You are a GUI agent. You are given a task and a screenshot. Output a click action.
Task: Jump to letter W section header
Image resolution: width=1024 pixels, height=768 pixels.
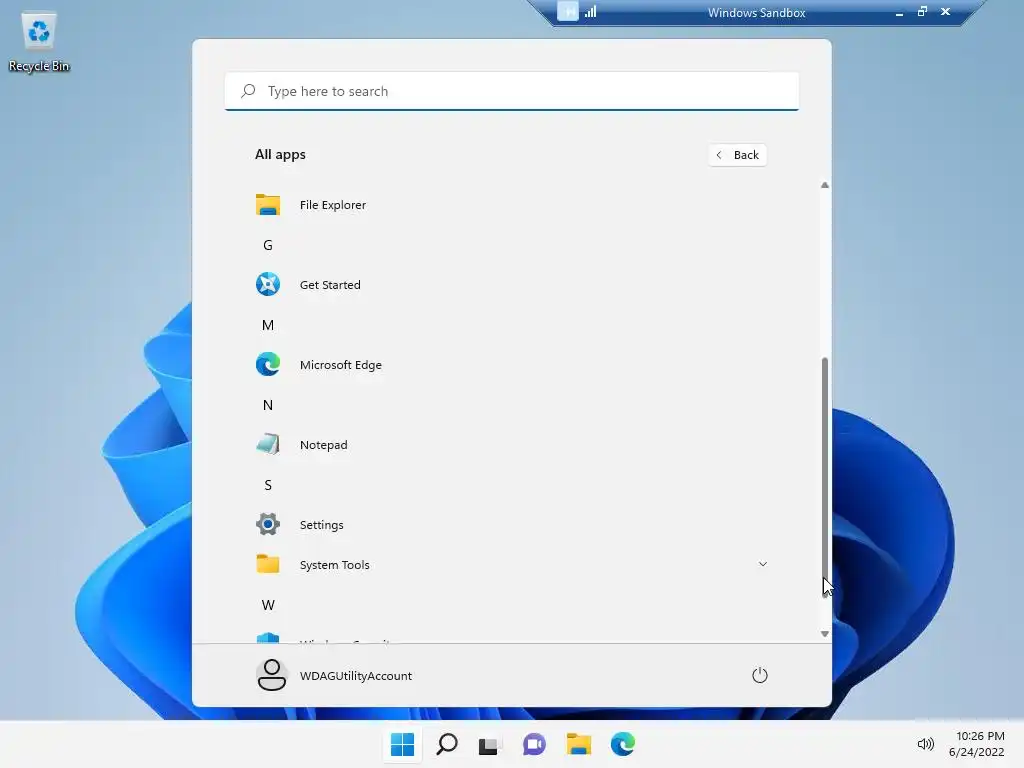point(268,605)
